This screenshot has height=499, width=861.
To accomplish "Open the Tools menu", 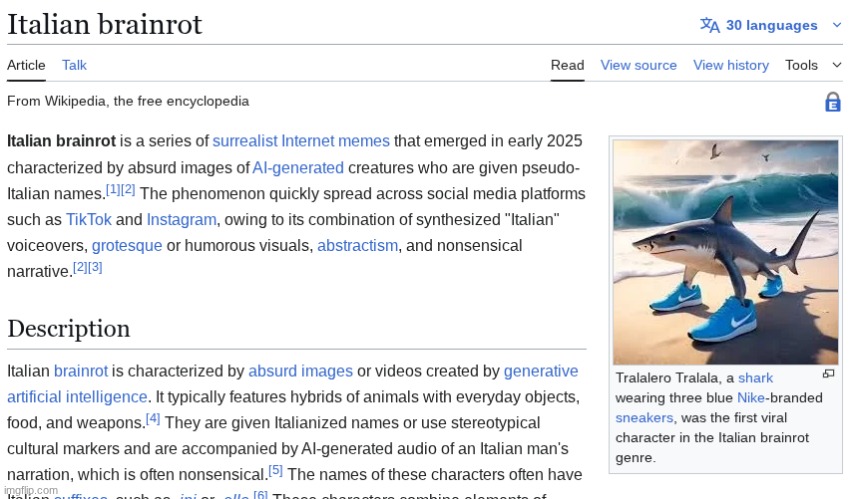I will pos(801,65).
